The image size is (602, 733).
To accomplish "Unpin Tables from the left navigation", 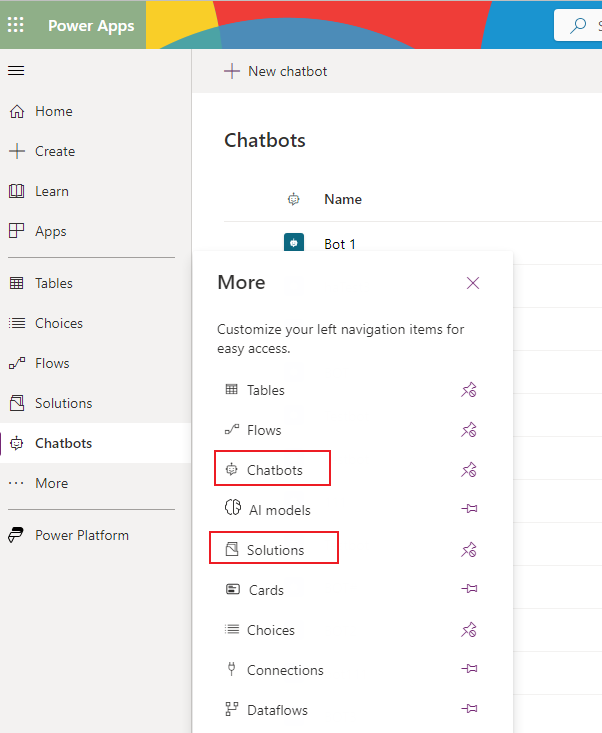I will pyautogui.click(x=469, y=390).
